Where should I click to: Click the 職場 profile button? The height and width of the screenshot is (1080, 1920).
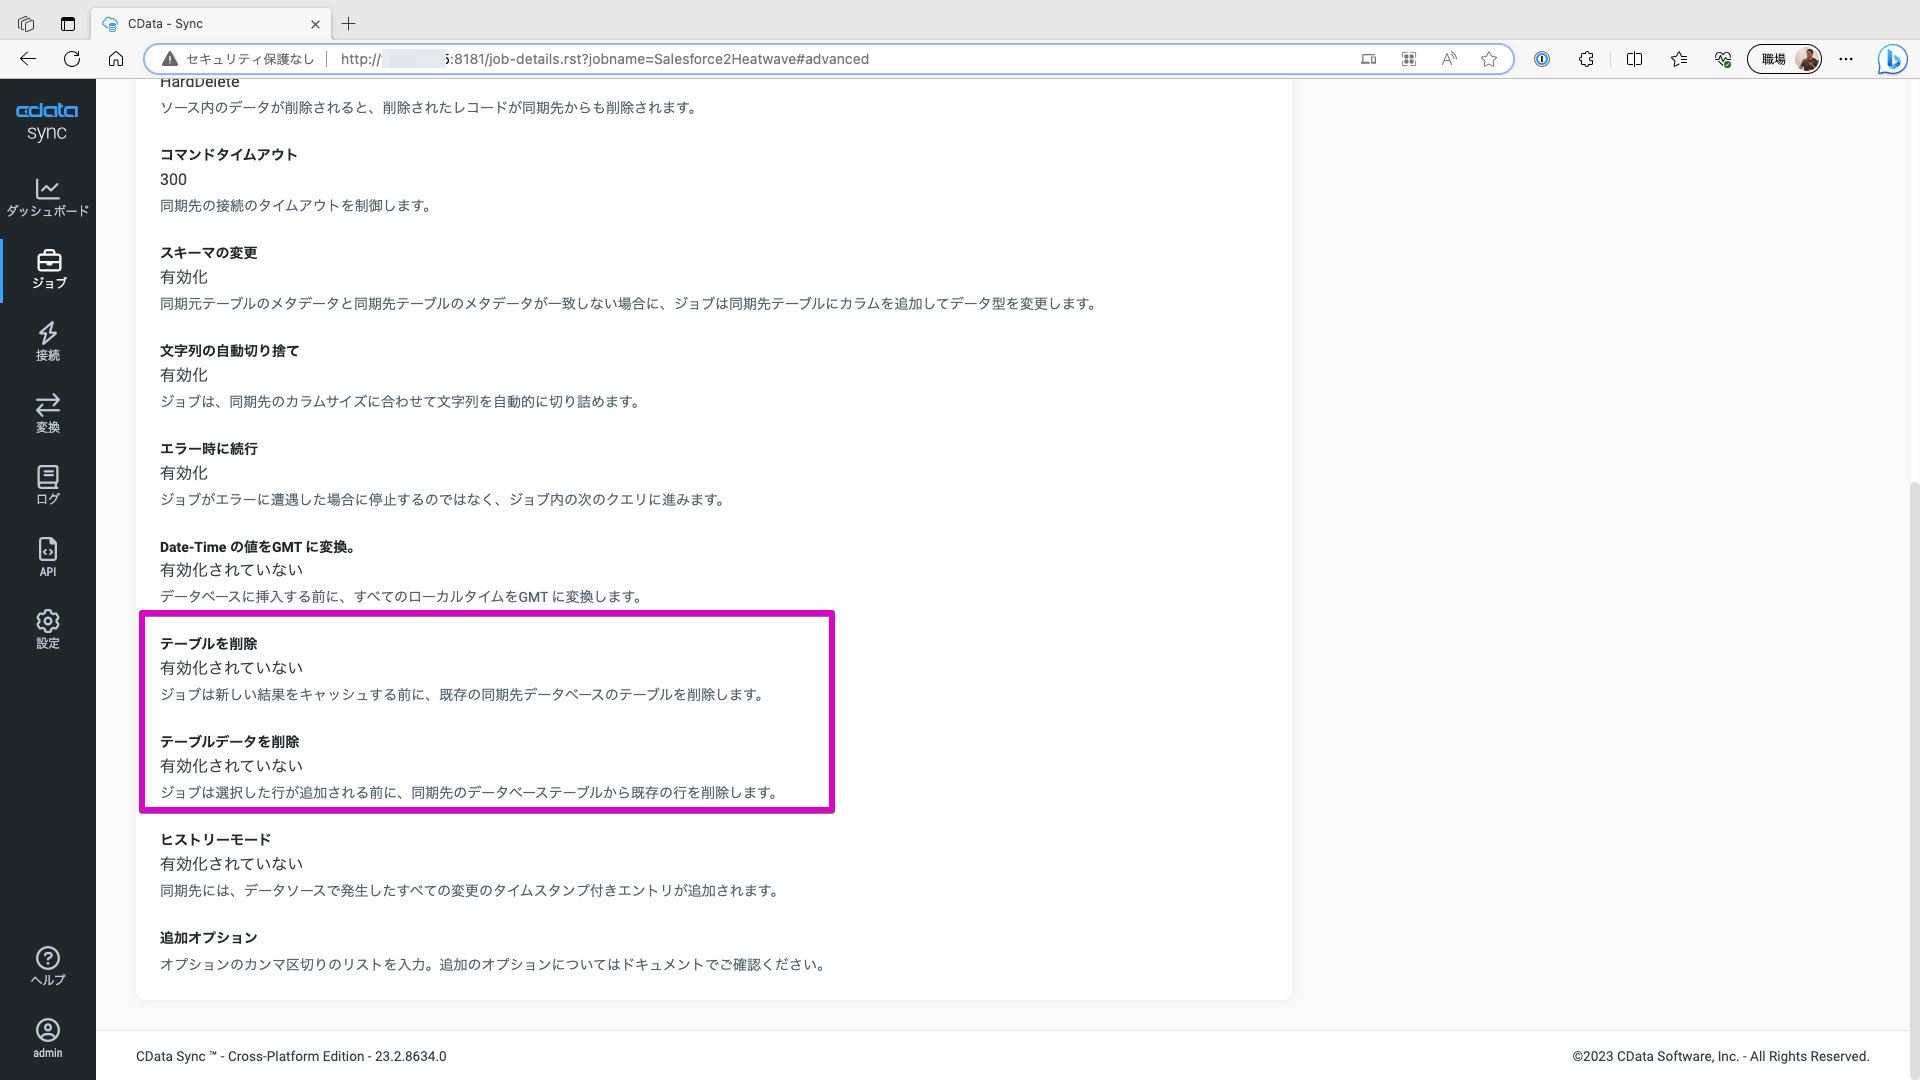1784,59
